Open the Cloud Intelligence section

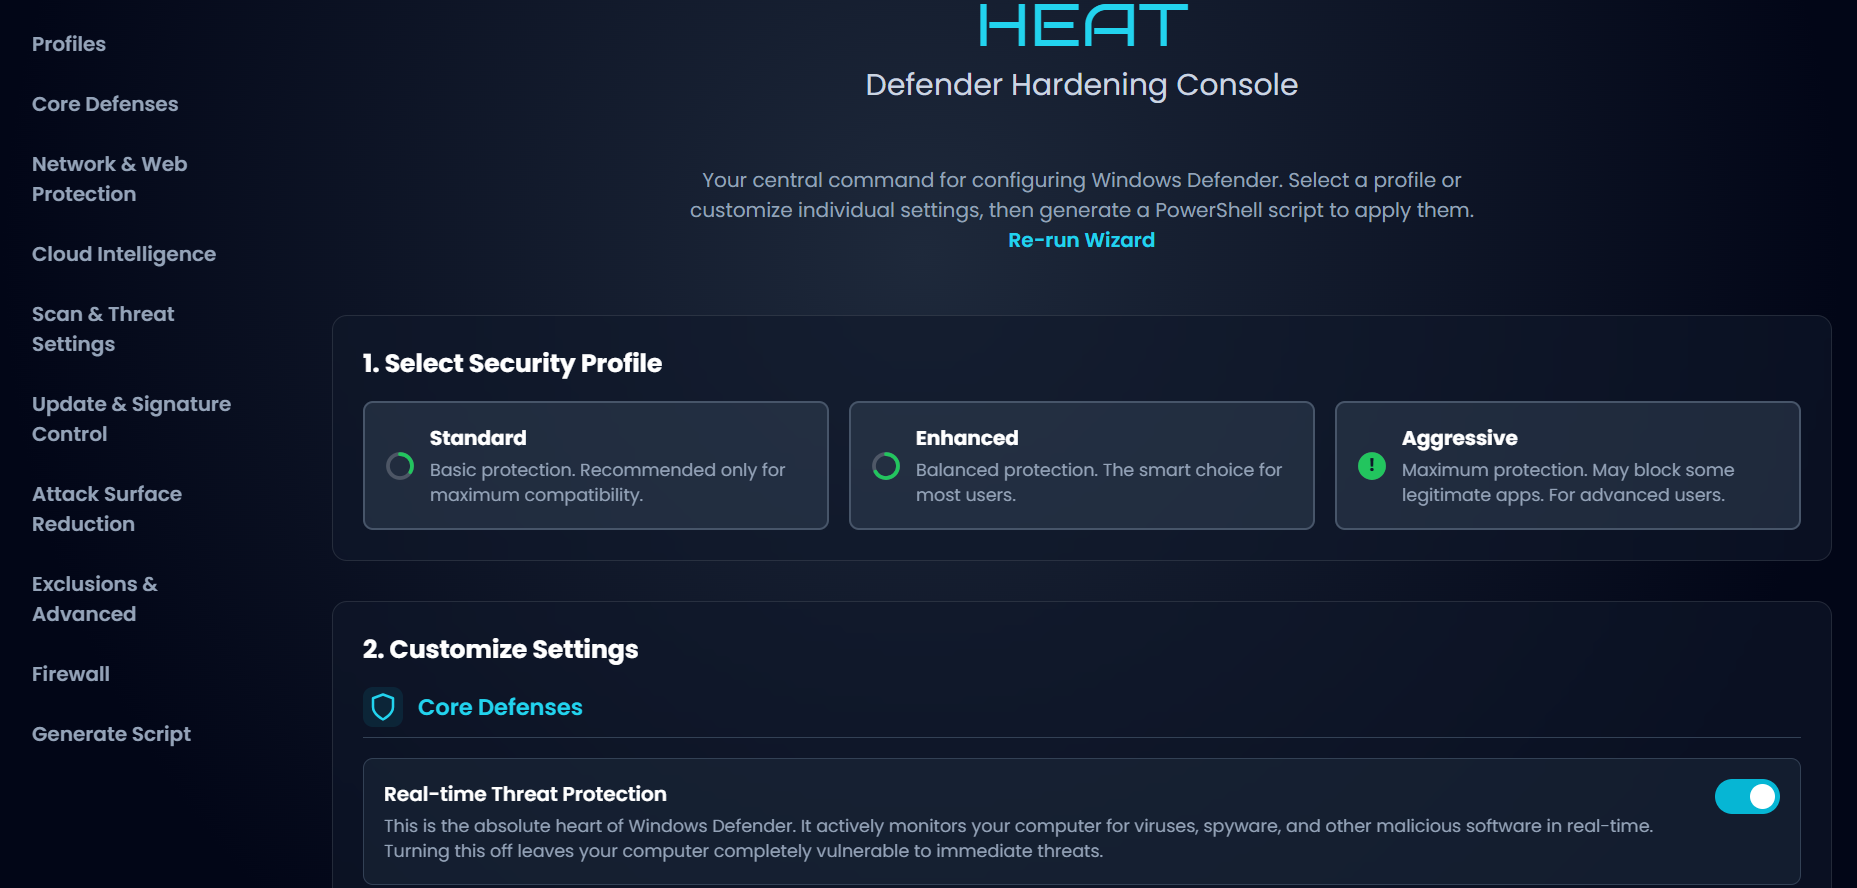[124, 254]
